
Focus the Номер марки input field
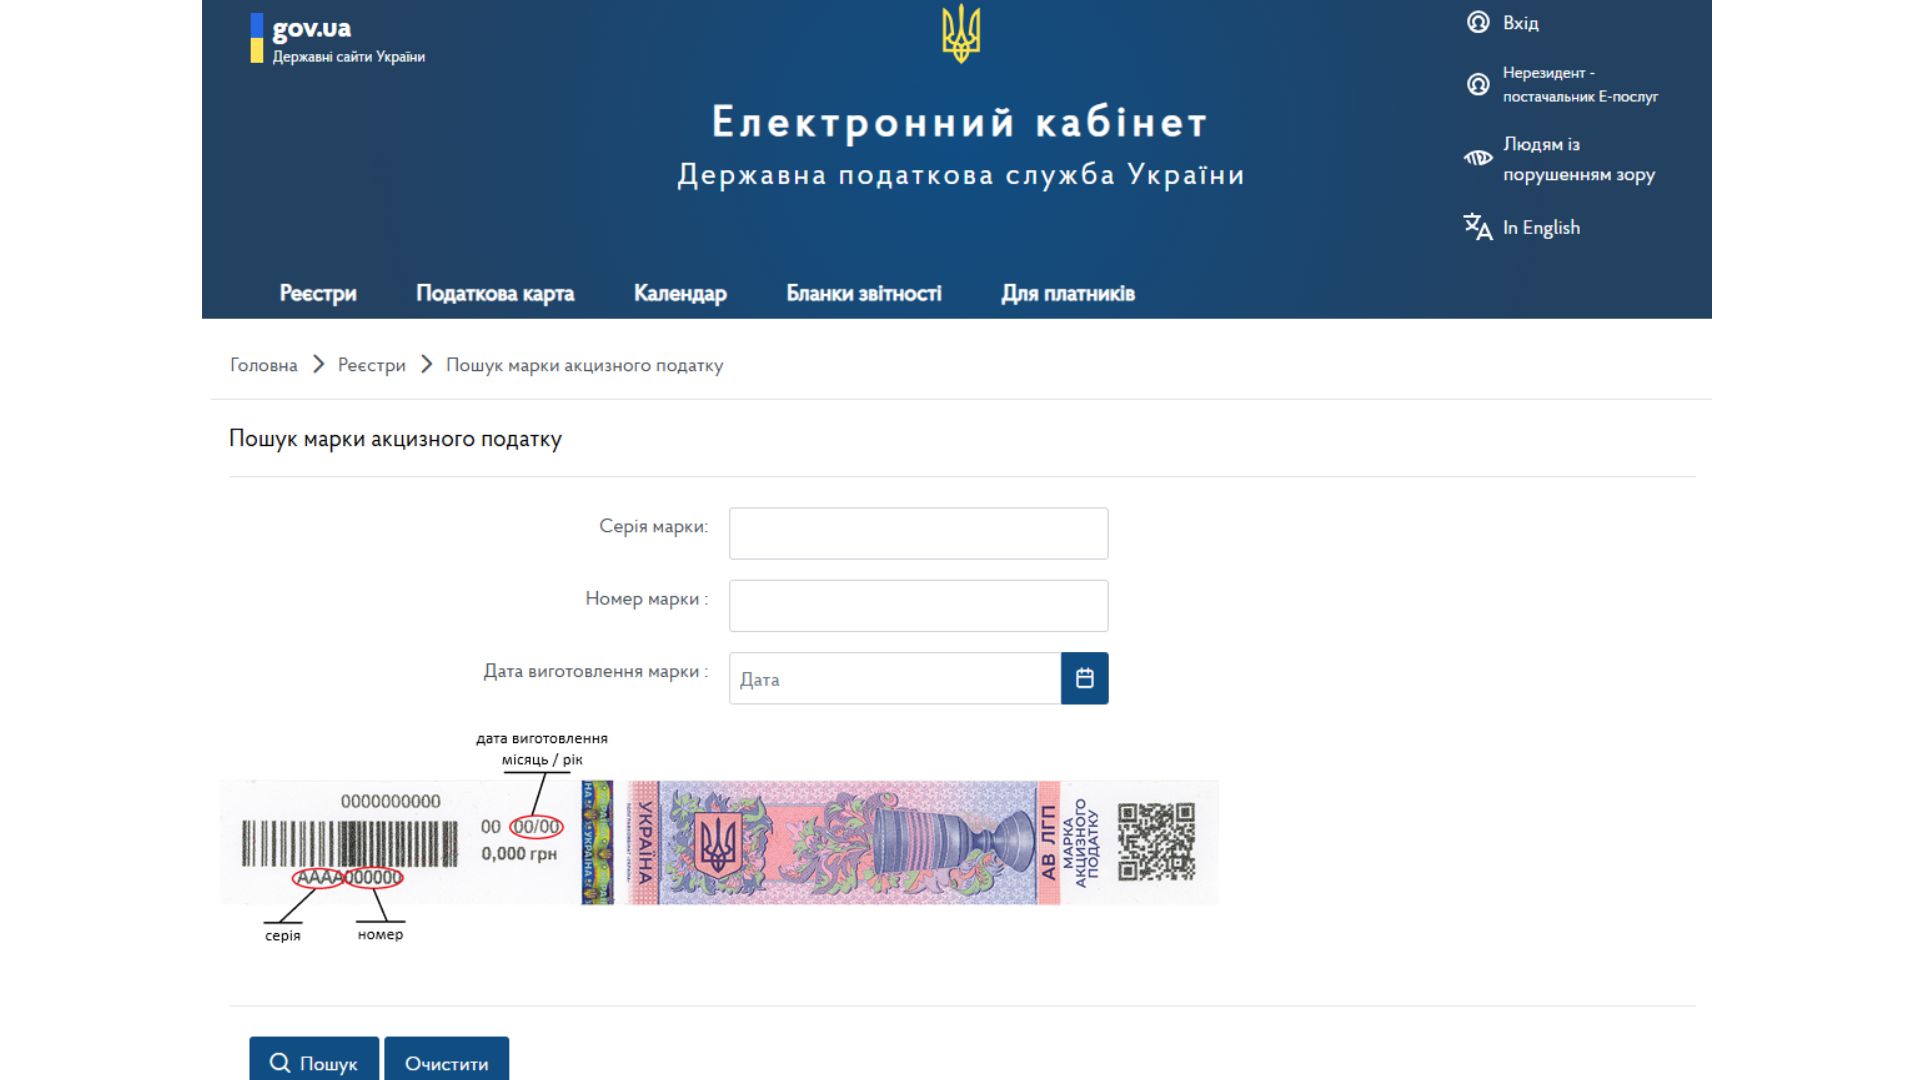(918, 606)
